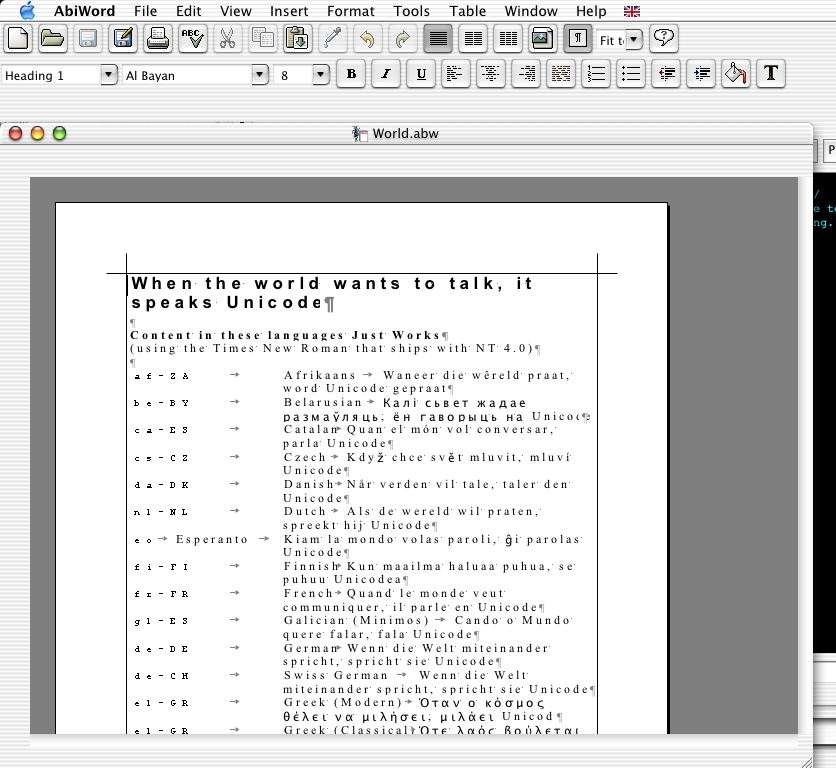Toggle italic formatting
Screen dimensions: 836x768
tap(385, 74)
